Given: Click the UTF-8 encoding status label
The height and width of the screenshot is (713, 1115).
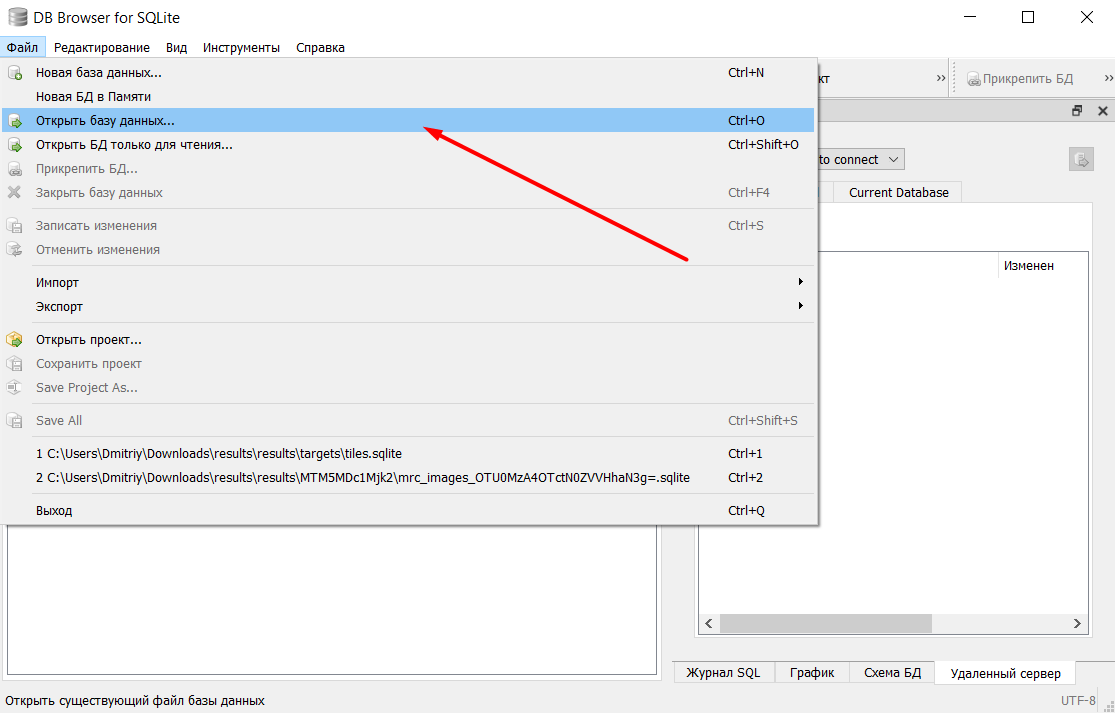Looking at the screenshot, I should [x=1078, y=700].
